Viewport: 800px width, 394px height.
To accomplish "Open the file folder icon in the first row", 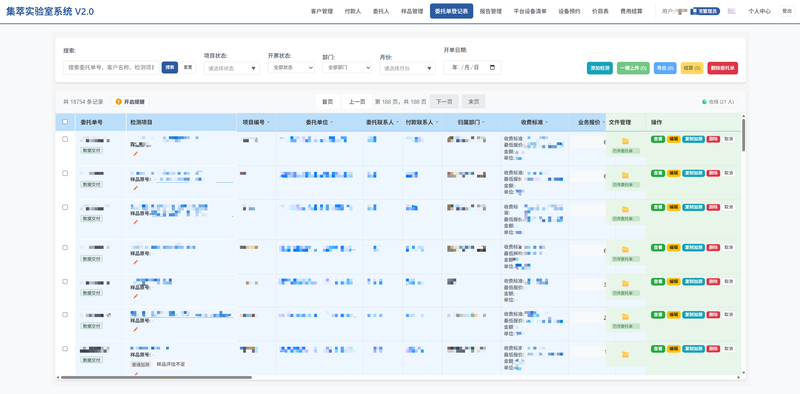I will click(x=625, y=141).
